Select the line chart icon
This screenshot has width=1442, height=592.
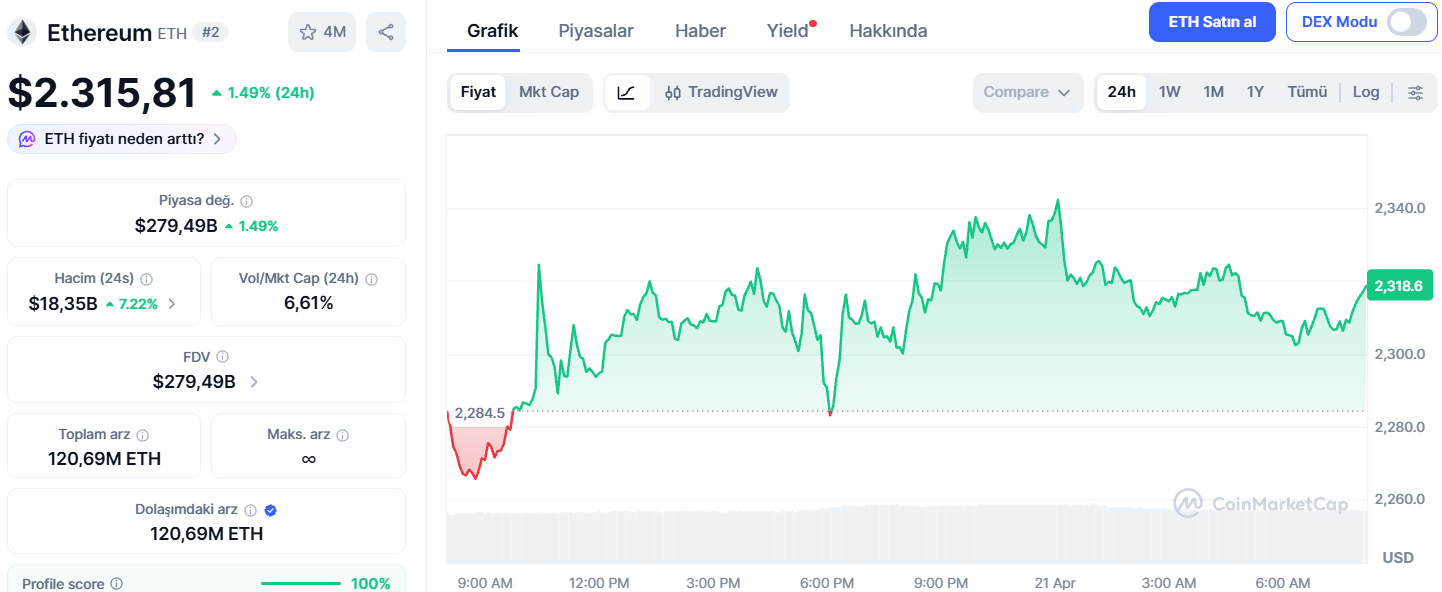(627, 92)
